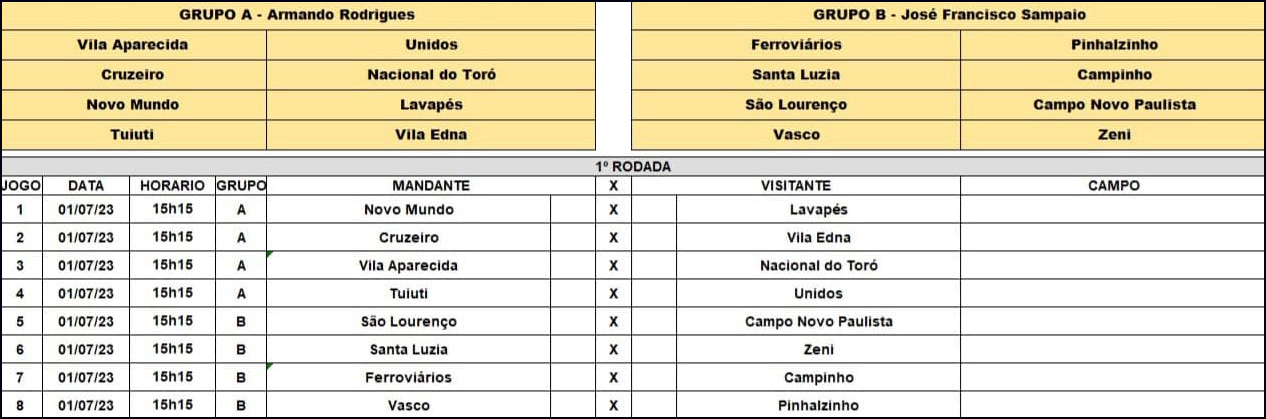Image resolution: width=1266 pixels, height=419 pixels.
Task: Click the DATA column header
Action: 86,186
